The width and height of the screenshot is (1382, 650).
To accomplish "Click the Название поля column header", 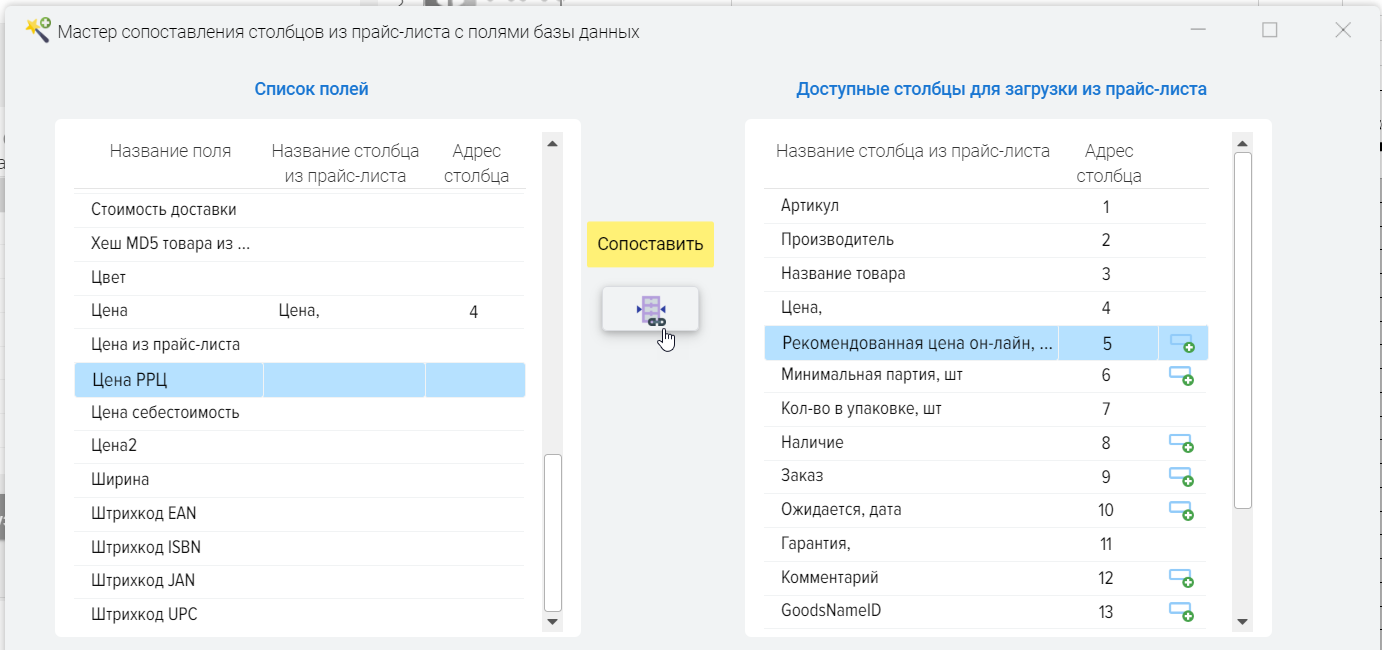I will (170, 152).
